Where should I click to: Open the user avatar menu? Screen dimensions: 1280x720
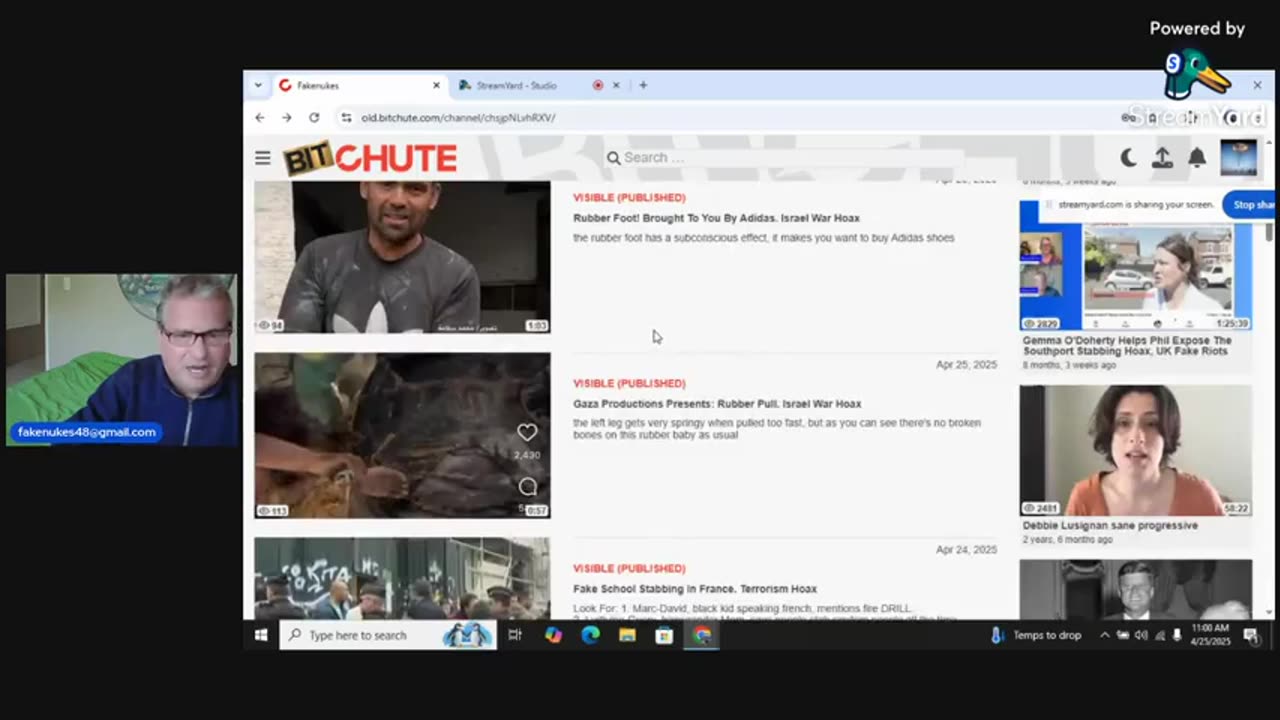[1238, 158]
